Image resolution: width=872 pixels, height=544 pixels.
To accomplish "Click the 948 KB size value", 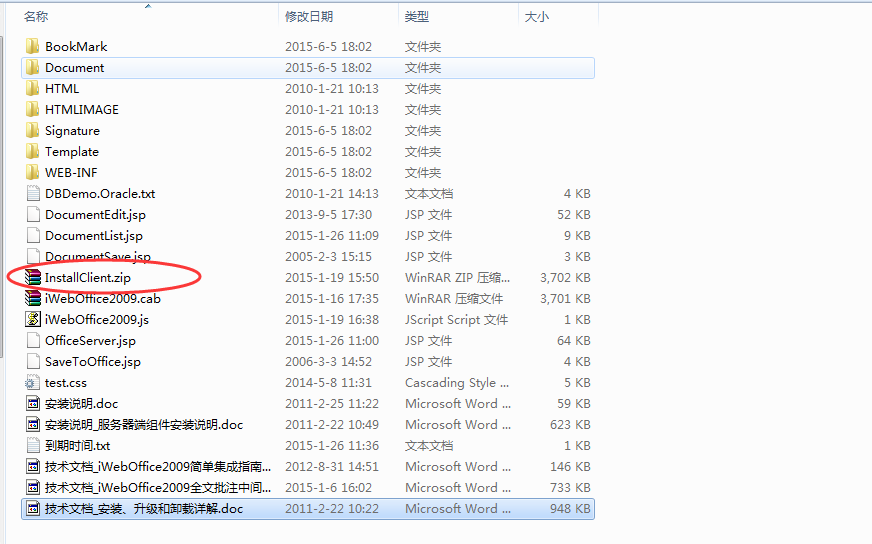I will tap(570, 508).
